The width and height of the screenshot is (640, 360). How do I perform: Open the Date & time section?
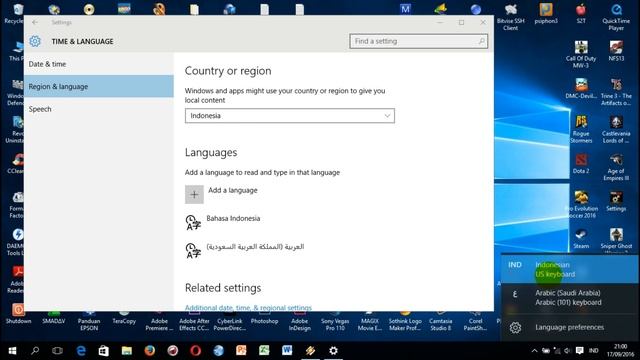click(x=98, y=64)
